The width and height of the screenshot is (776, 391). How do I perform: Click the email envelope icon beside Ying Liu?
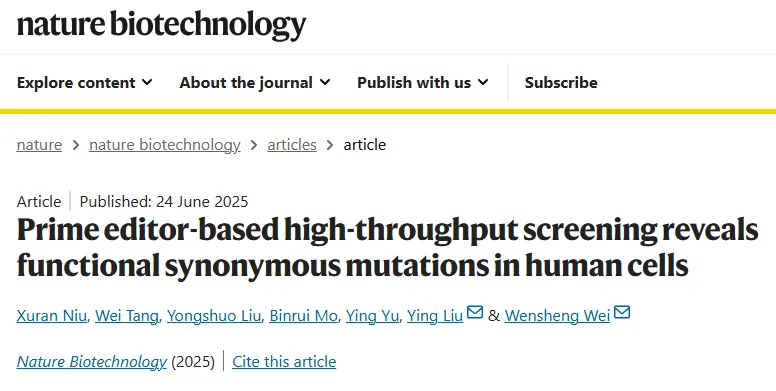pos(475,312)
